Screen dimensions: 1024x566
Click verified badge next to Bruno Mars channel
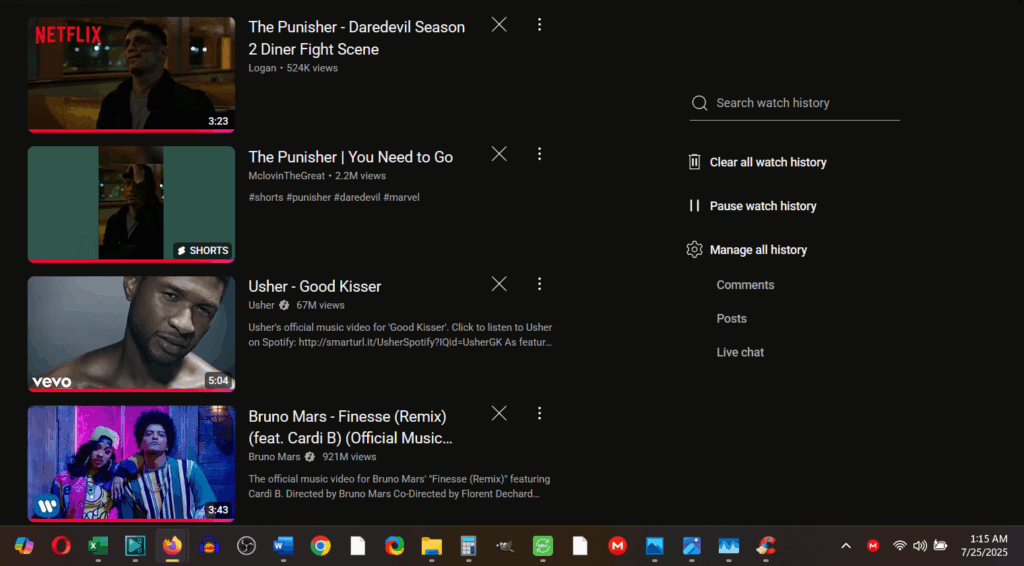(x=310, y=457)
